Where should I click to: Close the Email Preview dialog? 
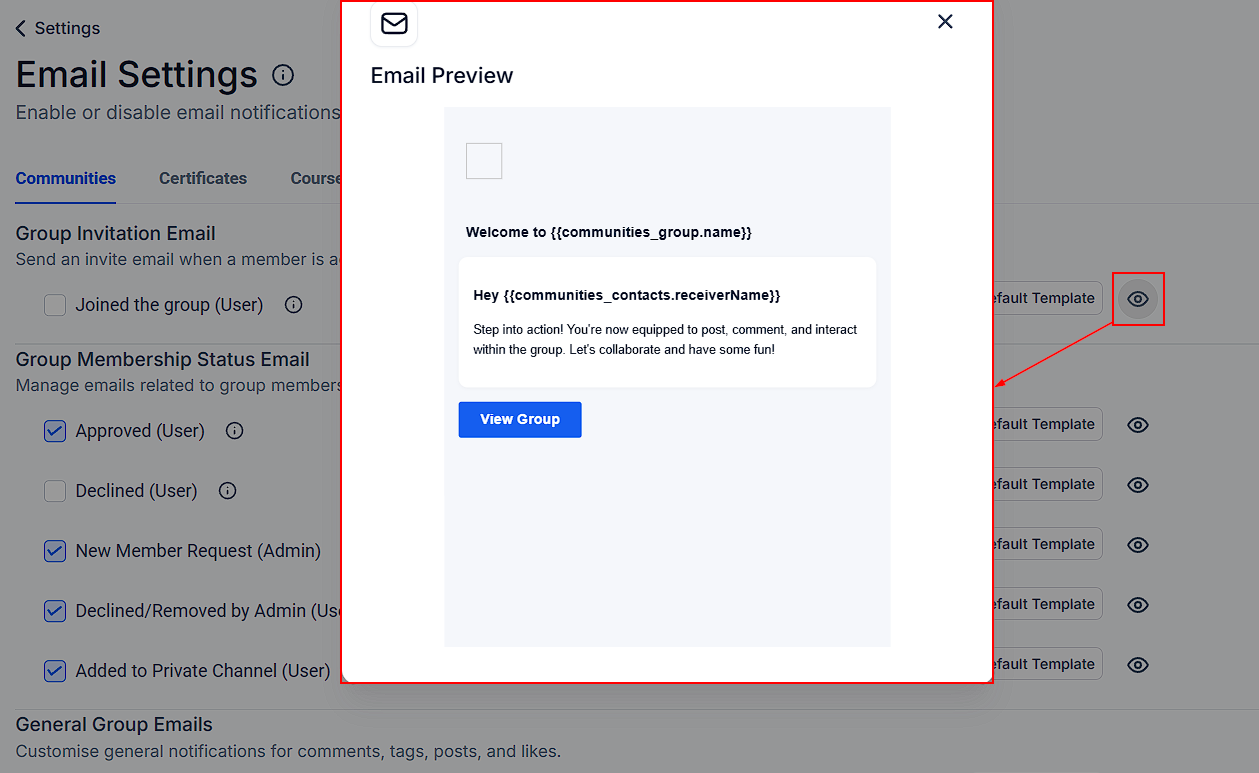(945, 22)
